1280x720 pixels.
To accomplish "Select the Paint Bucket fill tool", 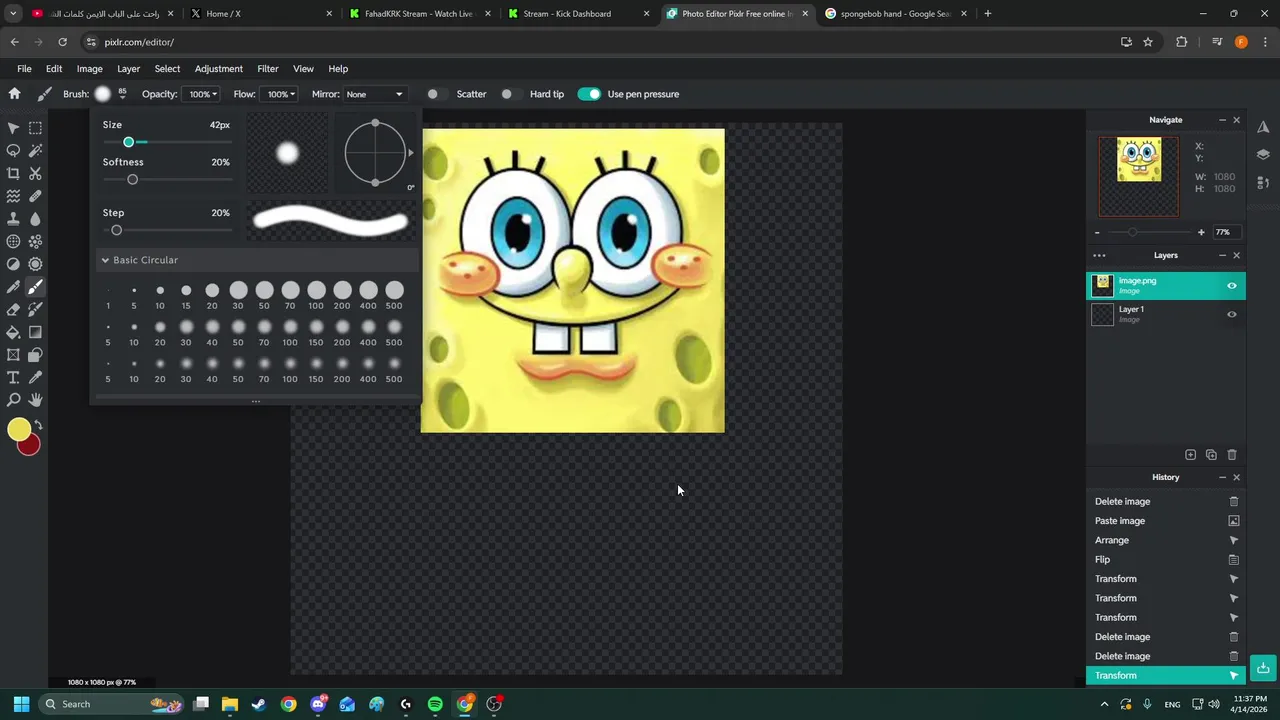I will [13, 332].
